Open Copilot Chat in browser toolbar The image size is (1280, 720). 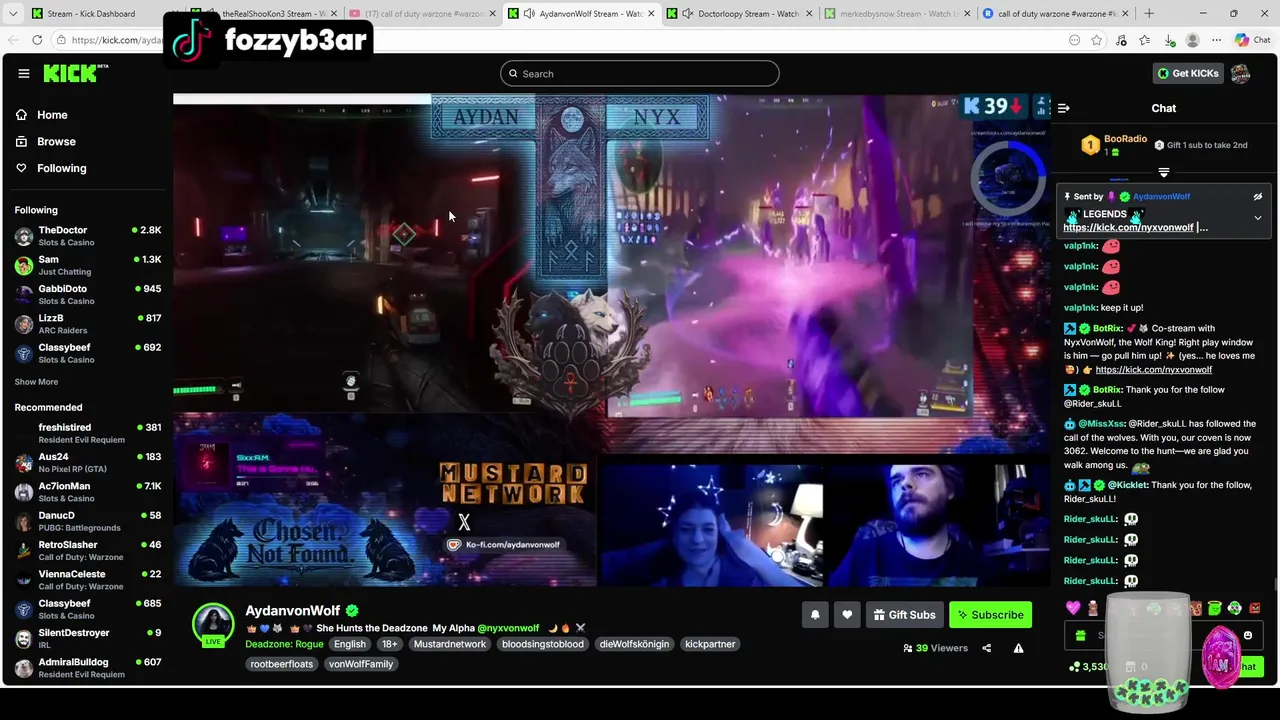[1252, 40]
